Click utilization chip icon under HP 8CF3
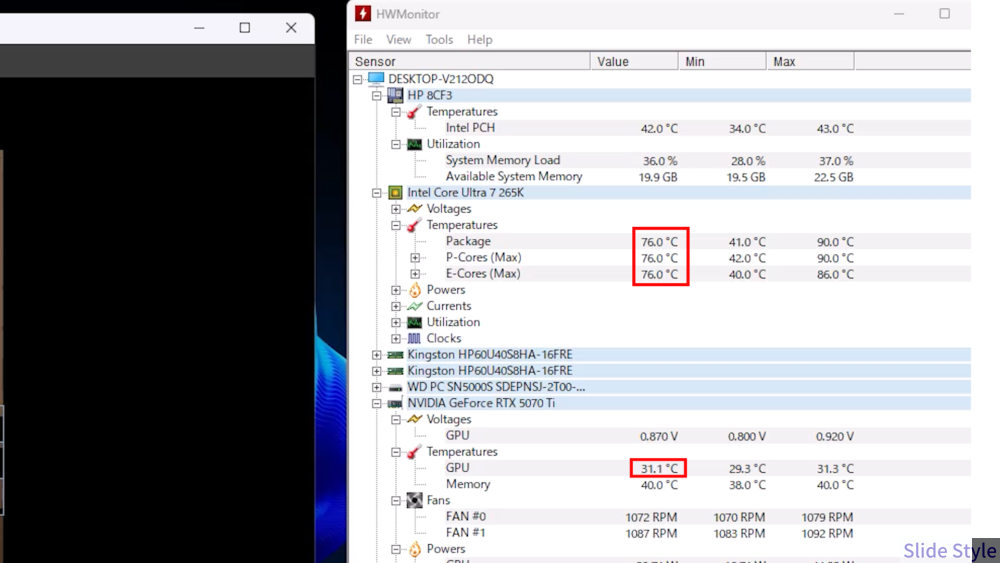 [415, 144]
